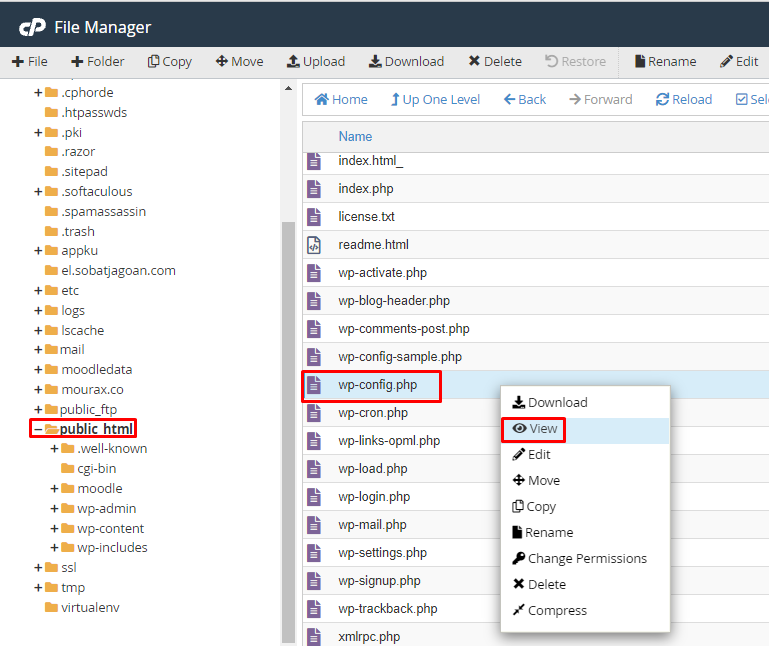Viewport: 769px width, 646px height.
Task: Choose View in context menu
Action: [x=585, y=429]
